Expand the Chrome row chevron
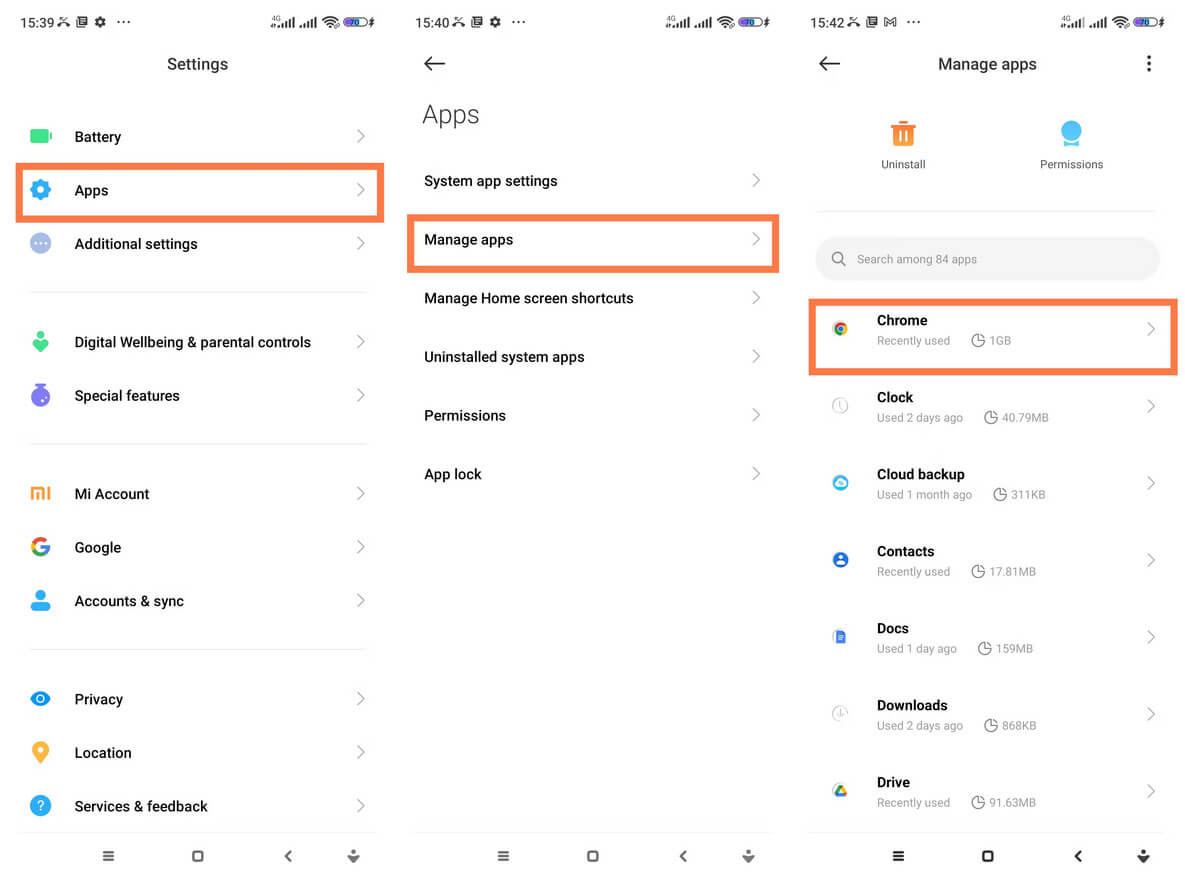Image resolution: width=1185 pixels, height=880 pixels. (1150, 329)
